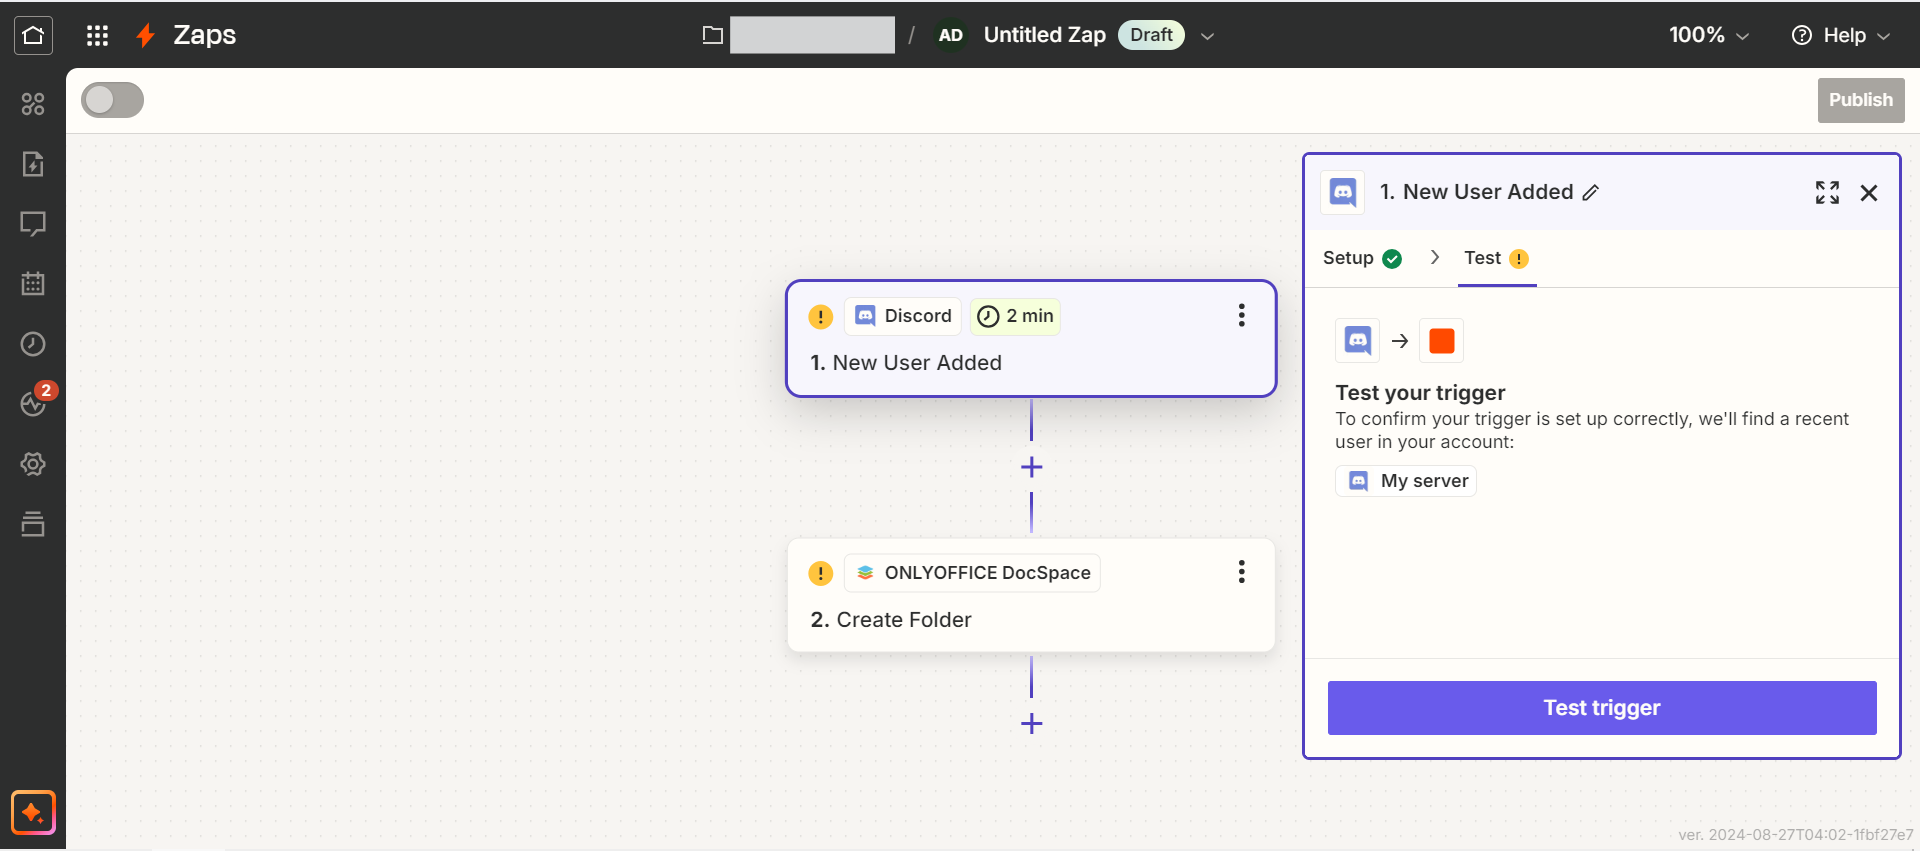Open the sidebar settings gear icon
The image size is (1920, 851).
[33, 464]
